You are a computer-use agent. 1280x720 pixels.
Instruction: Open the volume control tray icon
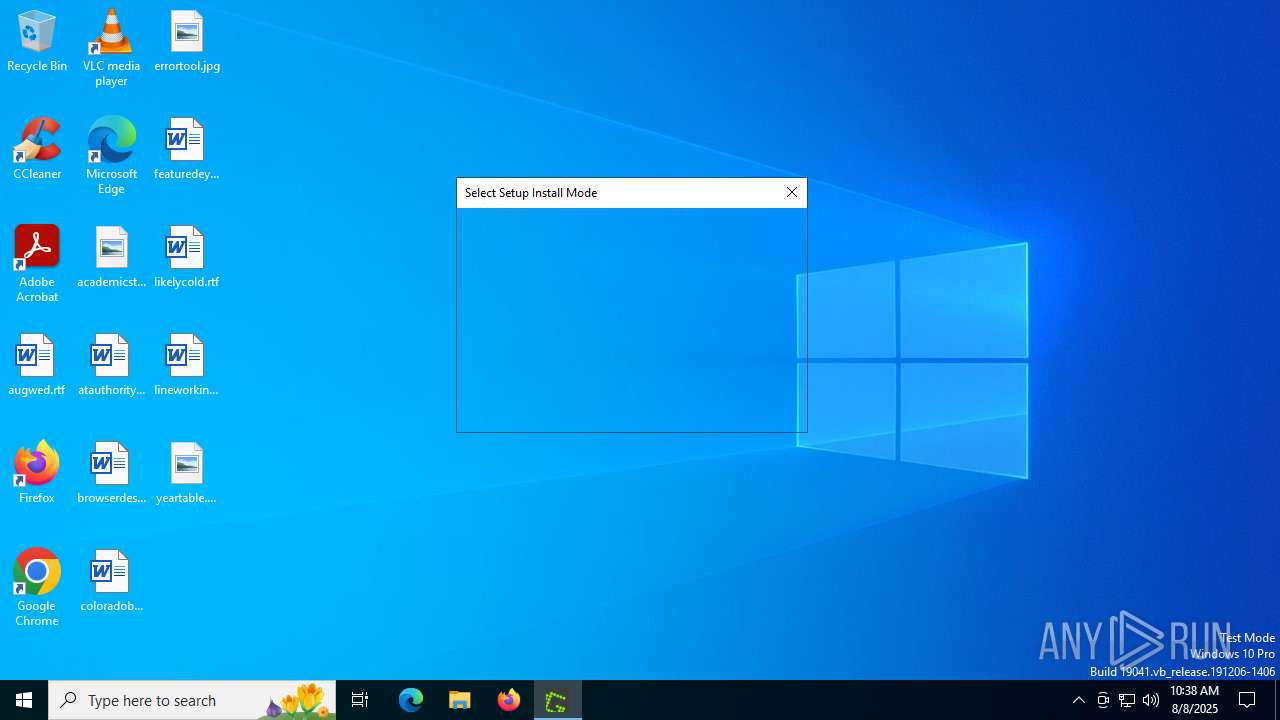(x=1151, y=700)
